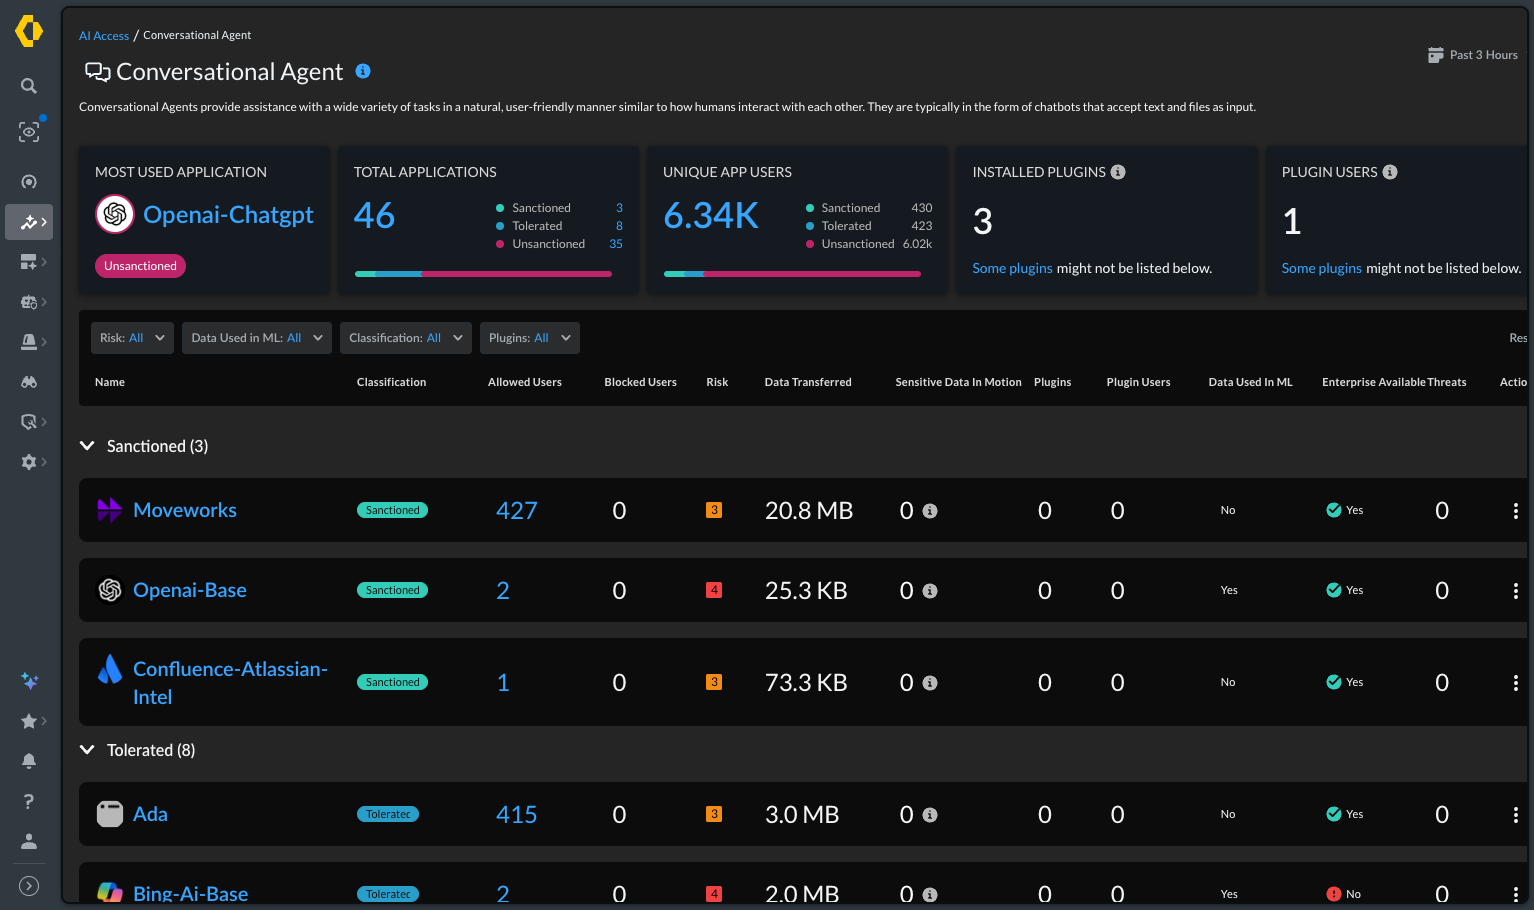Expand the sidebar using the bottom arrow button
1534x910 pixels.
pyautogui.click(x=29, y=886)
